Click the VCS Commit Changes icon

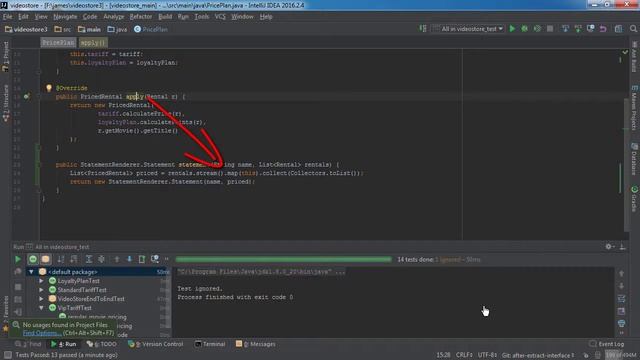578,29
